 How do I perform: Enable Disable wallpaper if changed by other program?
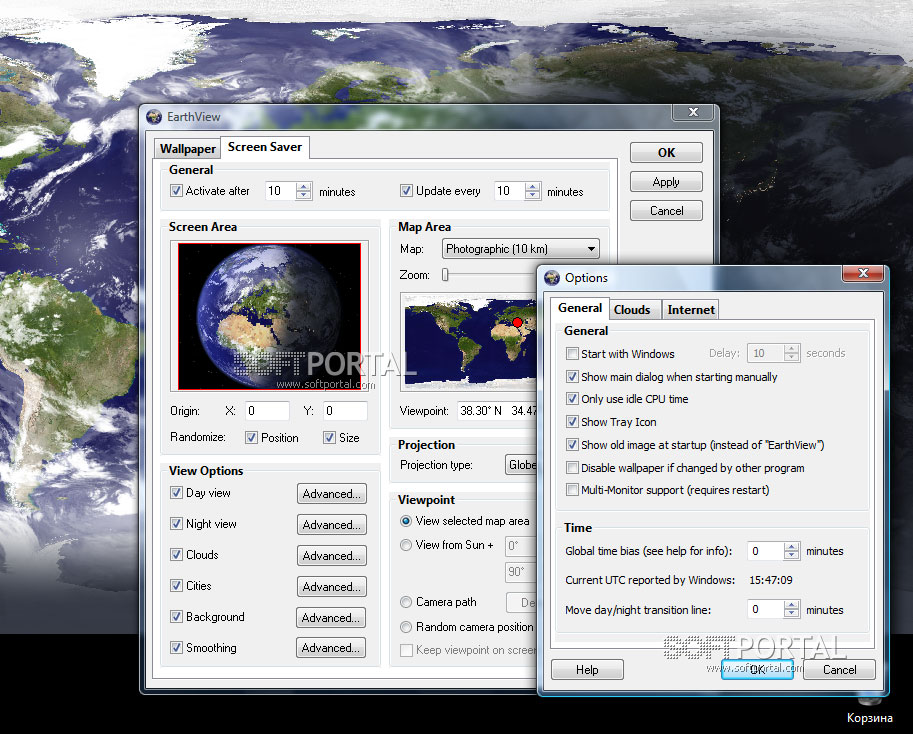[572, 467]
